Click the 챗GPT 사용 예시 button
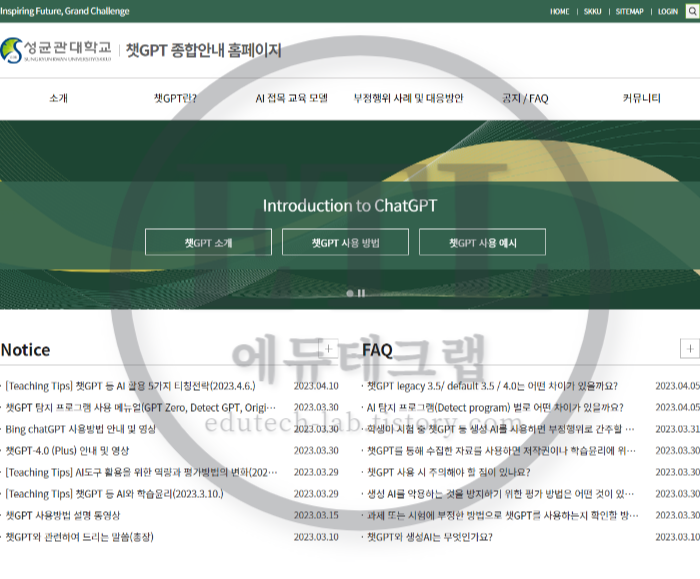 (483, 242)
